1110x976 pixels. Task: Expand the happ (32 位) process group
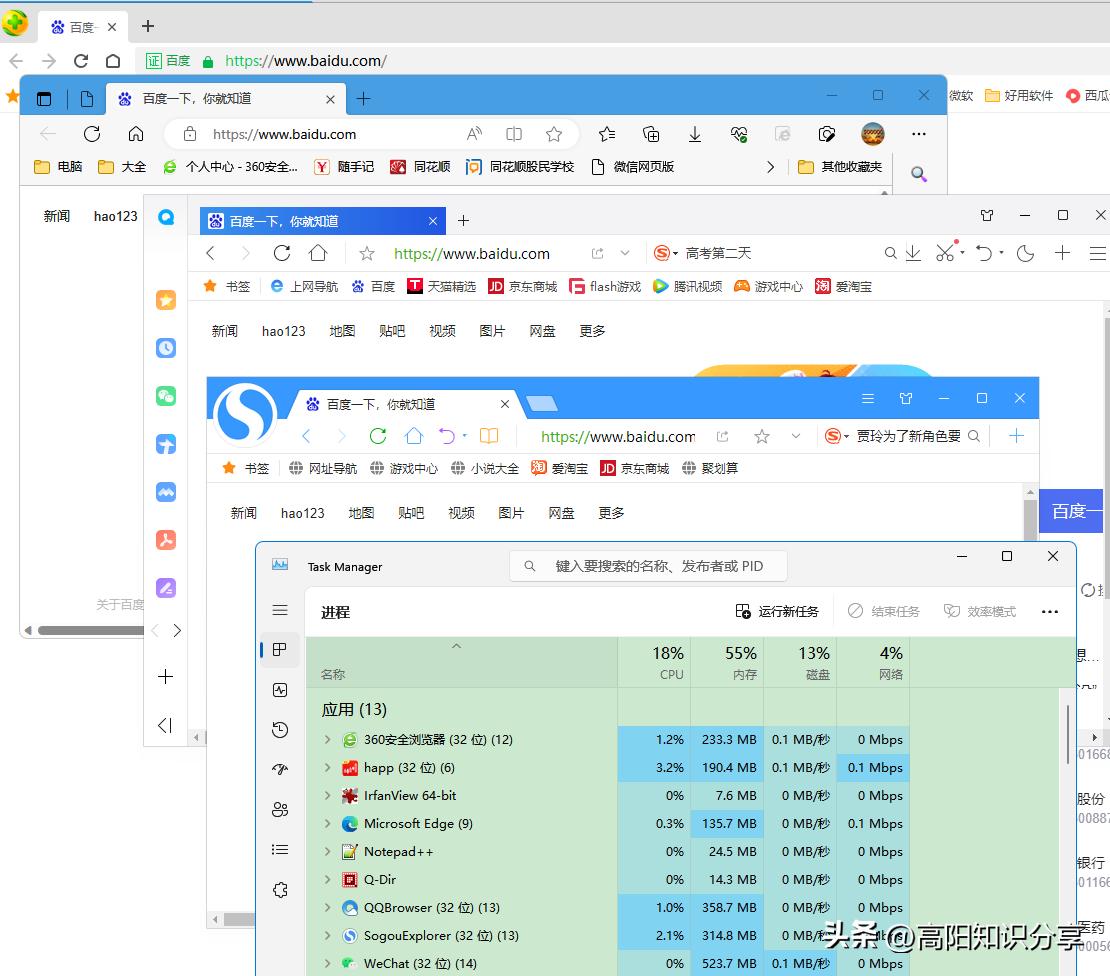coord(327,767)
